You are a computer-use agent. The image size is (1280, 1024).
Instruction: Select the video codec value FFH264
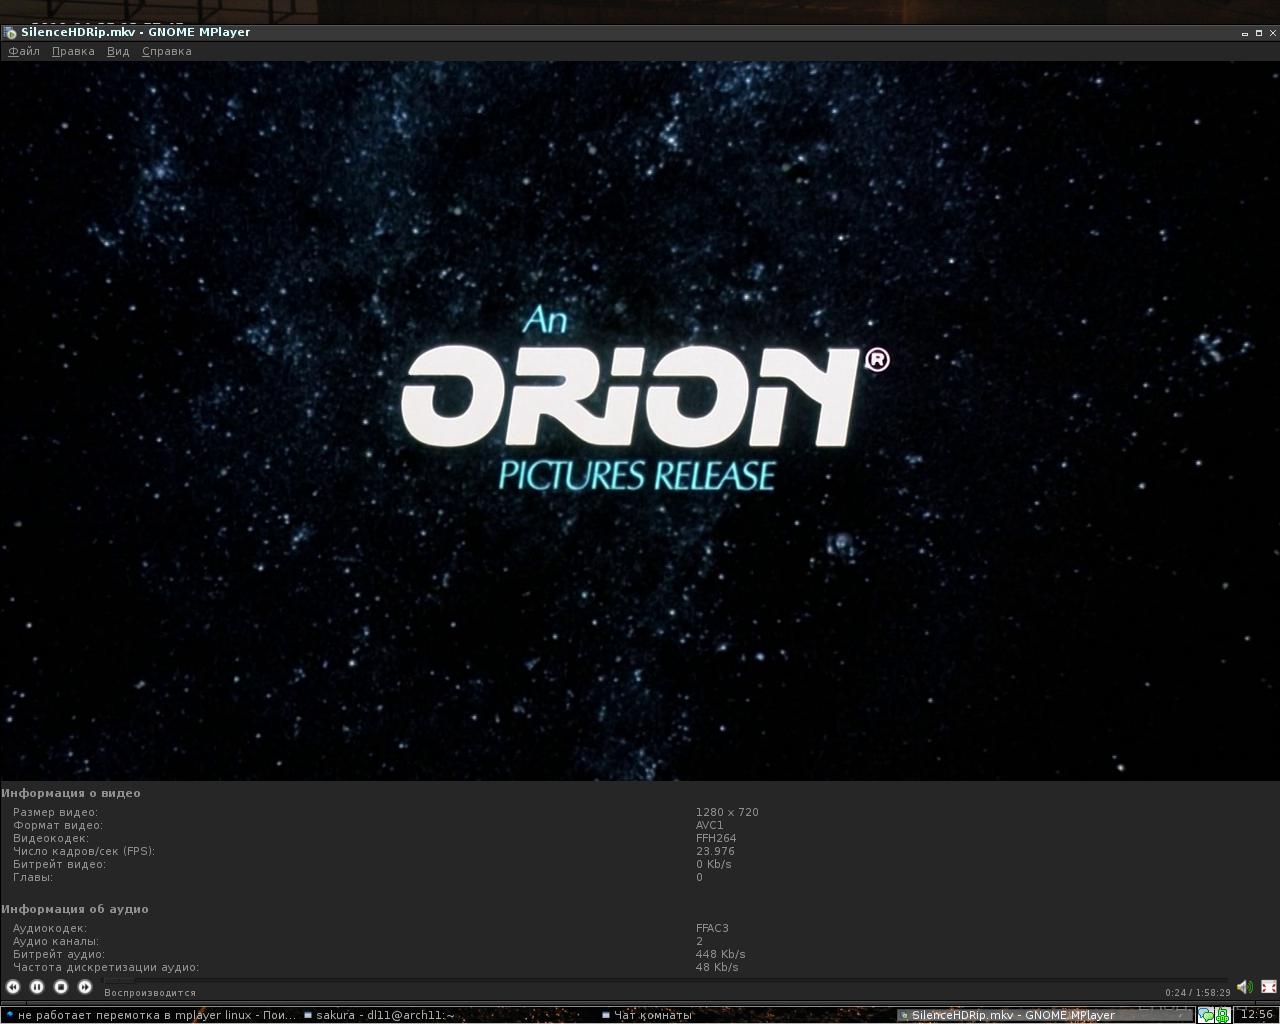coord(716,838)
